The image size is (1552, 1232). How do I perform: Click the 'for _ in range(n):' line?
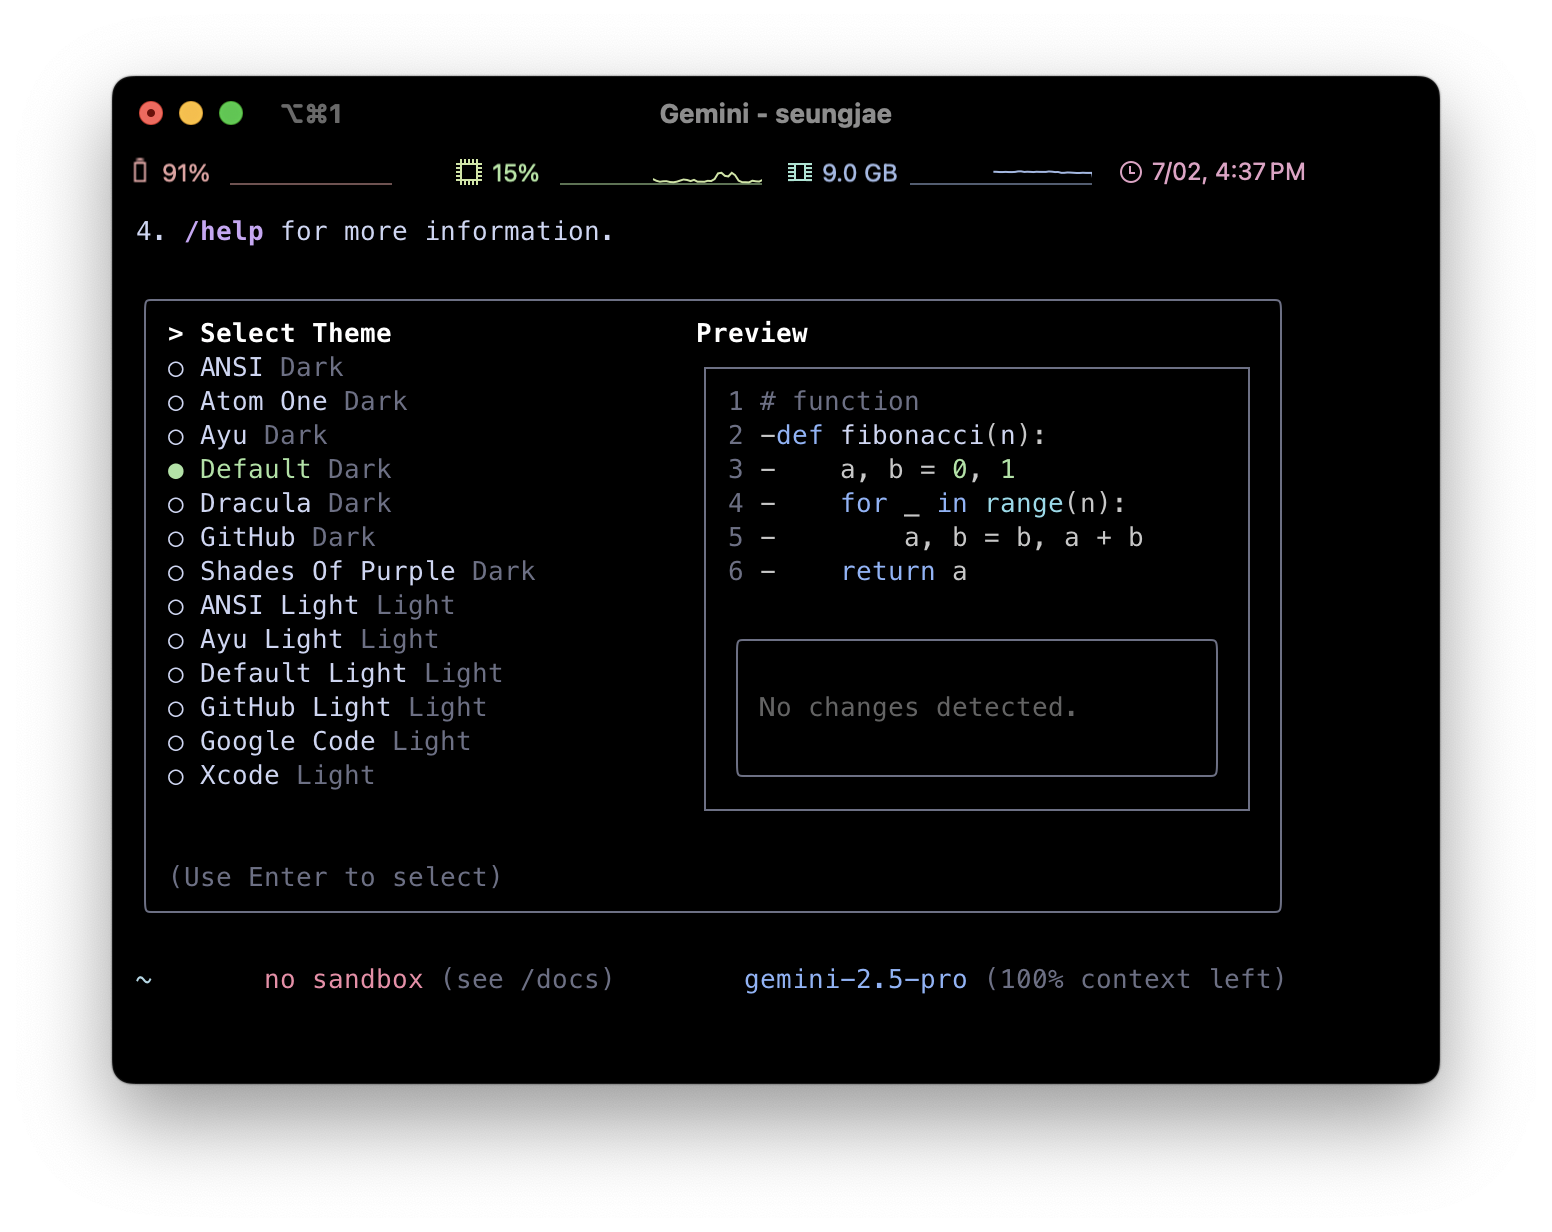[983, 503]
